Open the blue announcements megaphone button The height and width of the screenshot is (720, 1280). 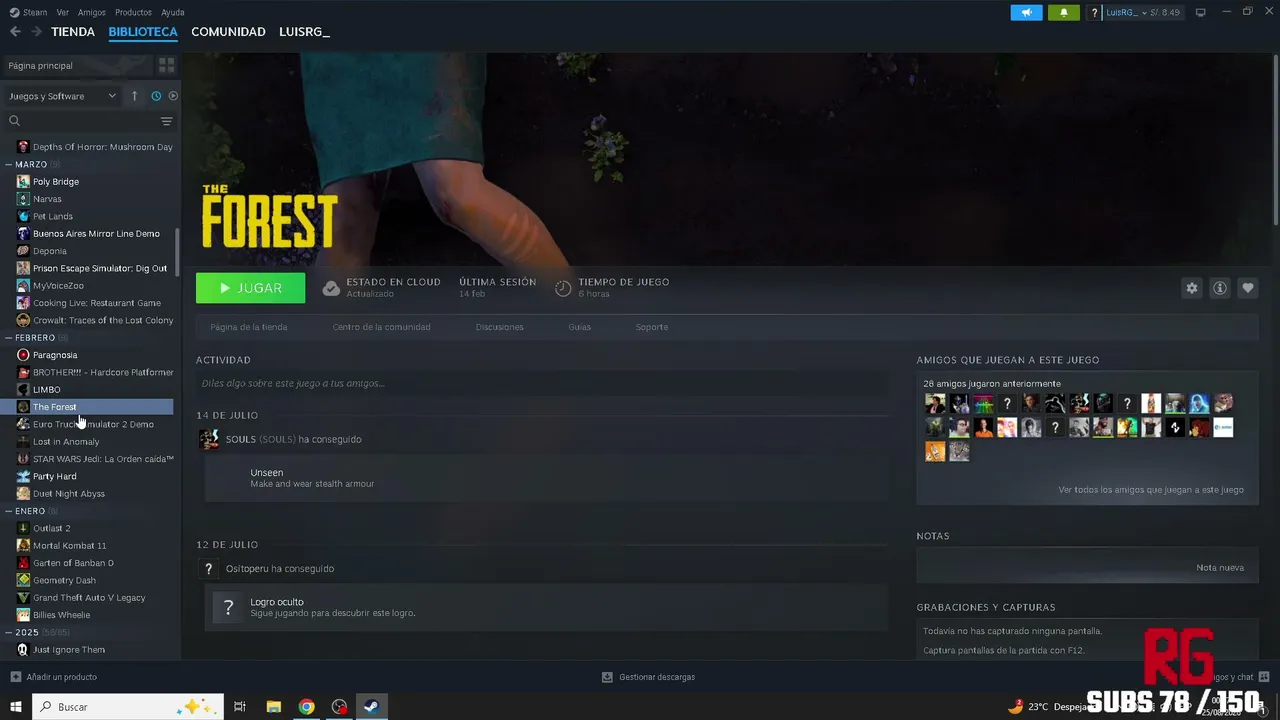coord(1026,12)
